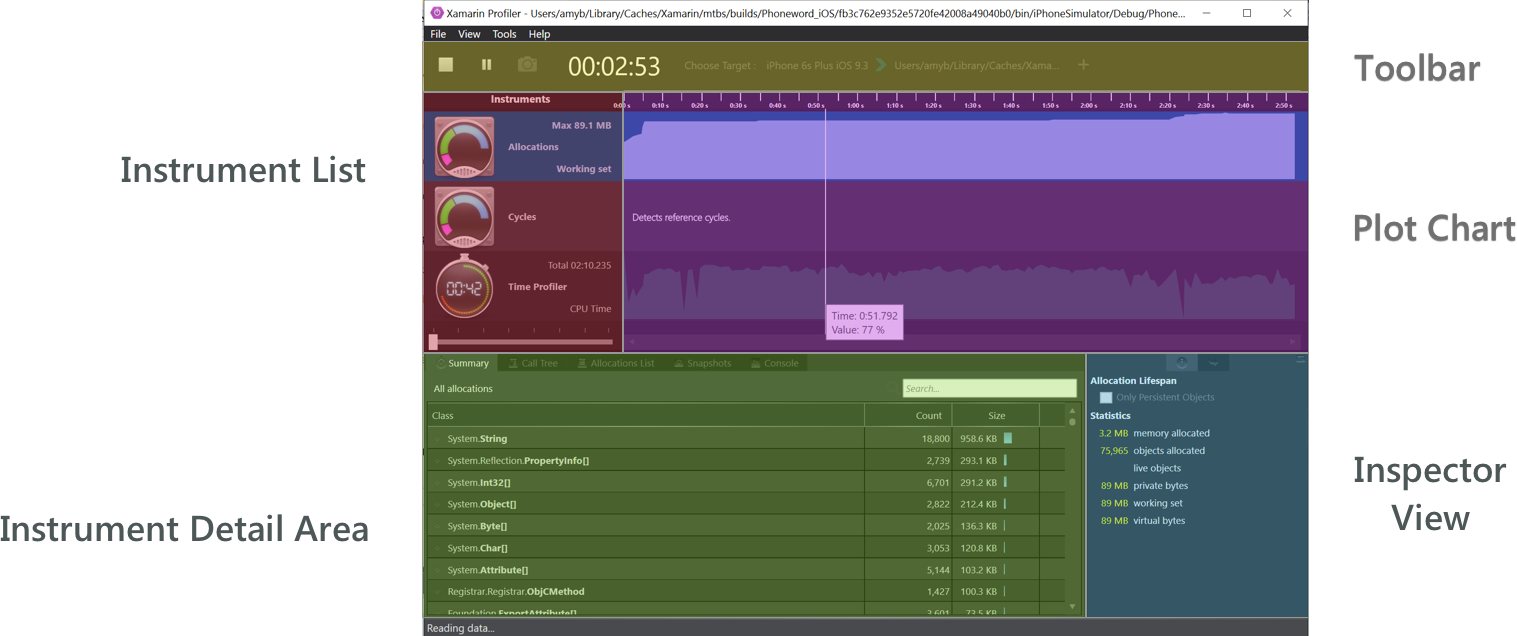
Task: Click the 0:30 s timeline ruler mark
Action: click(738, 104)
